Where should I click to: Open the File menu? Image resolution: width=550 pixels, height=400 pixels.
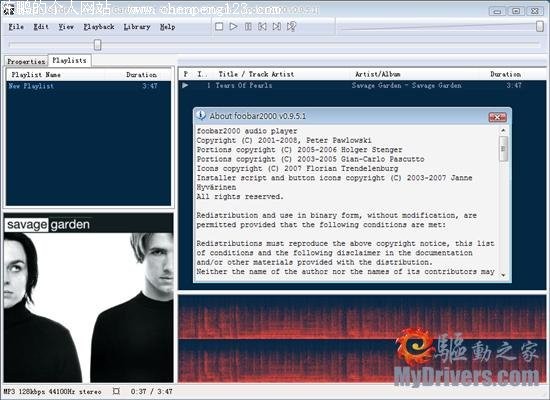click(x=16, y=27)
